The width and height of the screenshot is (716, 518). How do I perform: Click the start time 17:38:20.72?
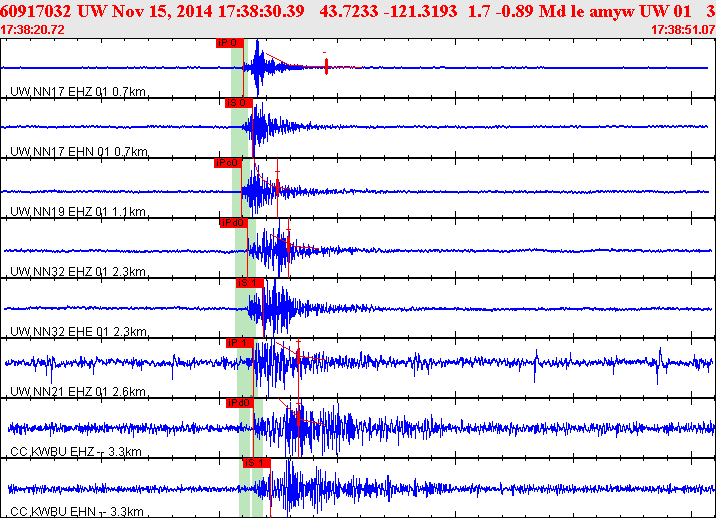[x=32, y=30]
